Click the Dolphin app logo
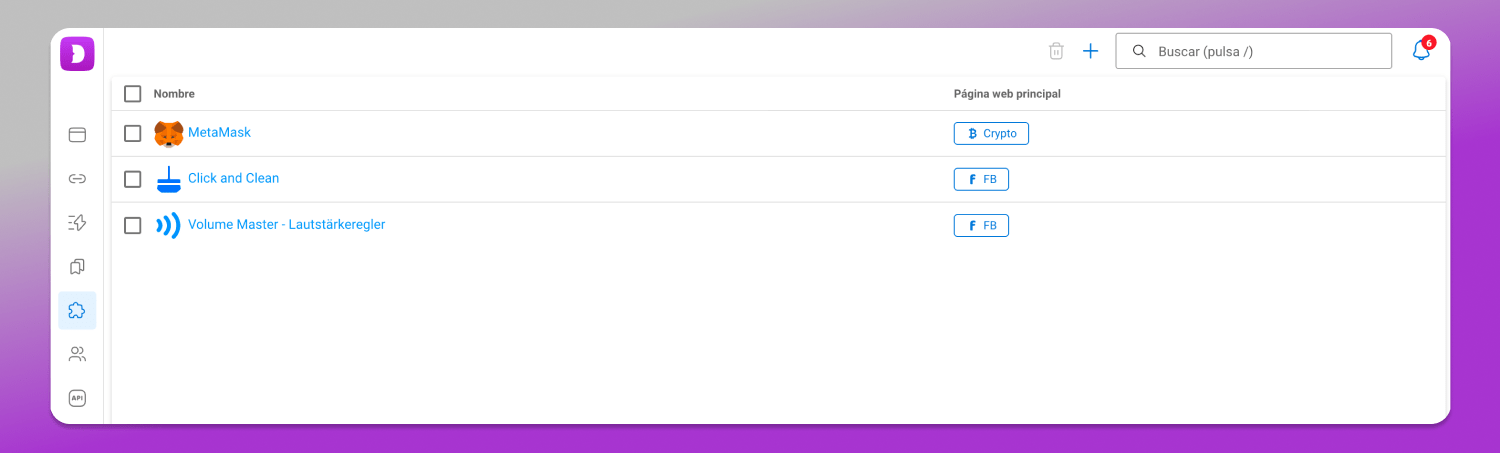 point(77,54)
